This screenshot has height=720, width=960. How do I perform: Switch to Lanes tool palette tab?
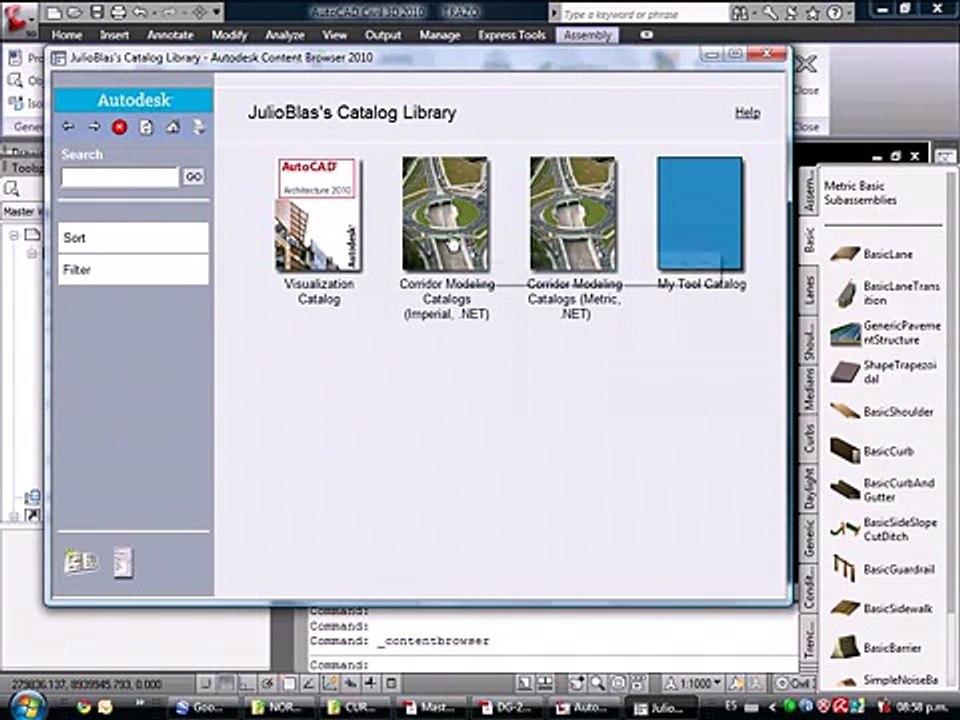[809, 290]
